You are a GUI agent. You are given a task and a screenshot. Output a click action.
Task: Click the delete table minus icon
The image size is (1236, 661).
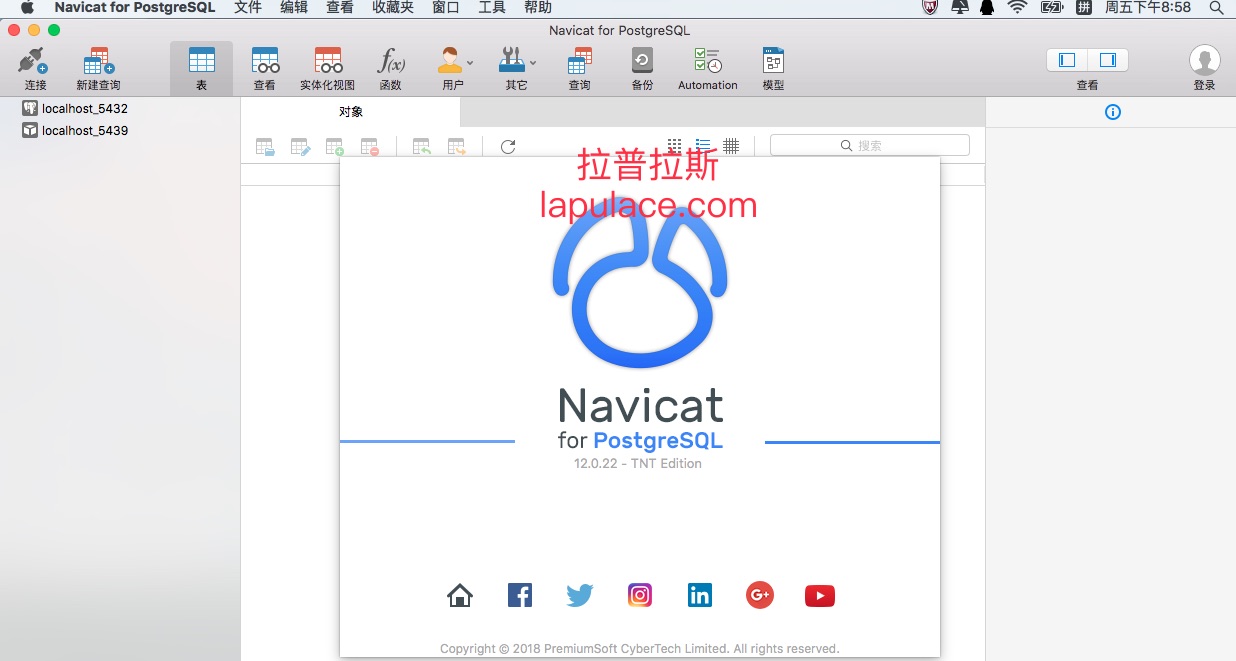(370, 147)
